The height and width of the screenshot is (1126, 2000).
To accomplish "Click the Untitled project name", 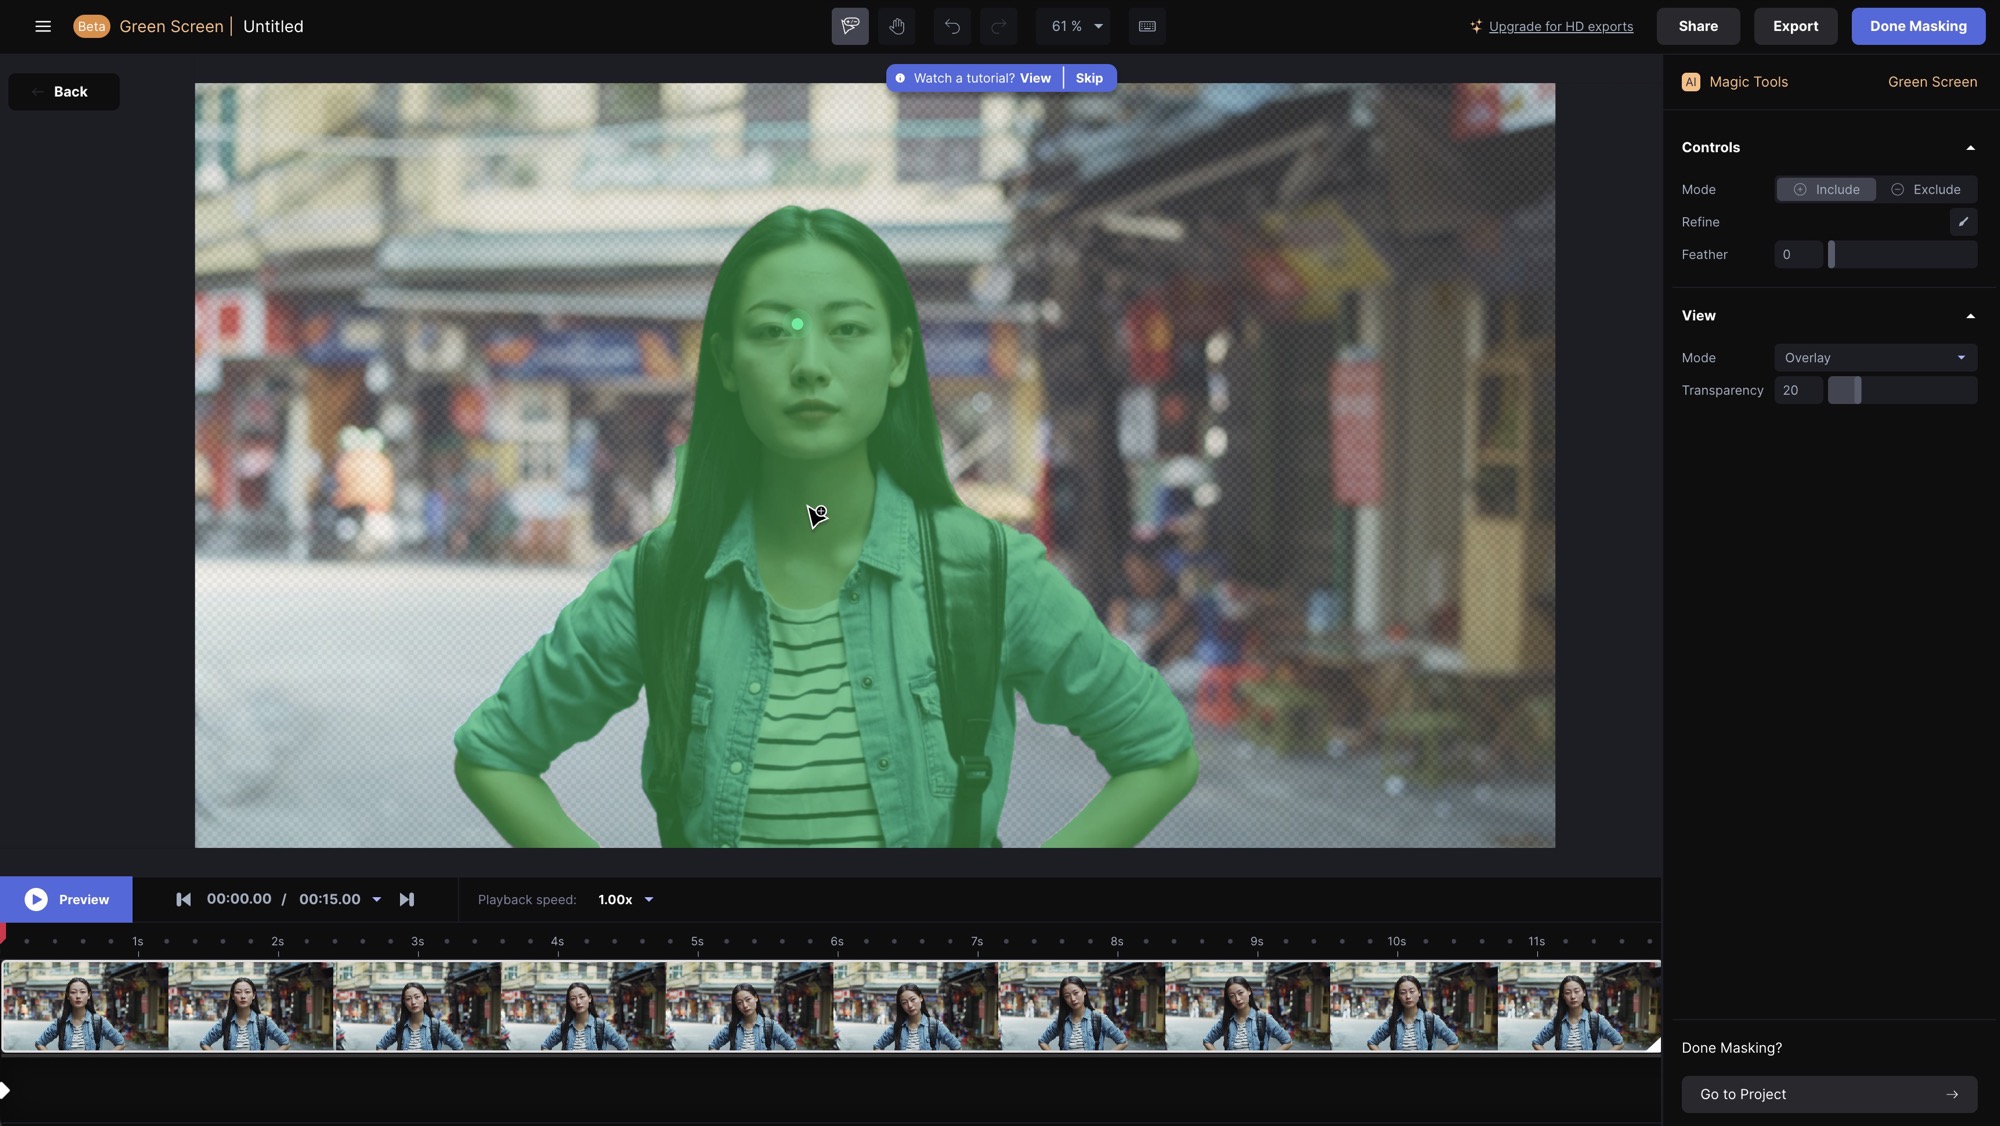I will tap(273, 26).
